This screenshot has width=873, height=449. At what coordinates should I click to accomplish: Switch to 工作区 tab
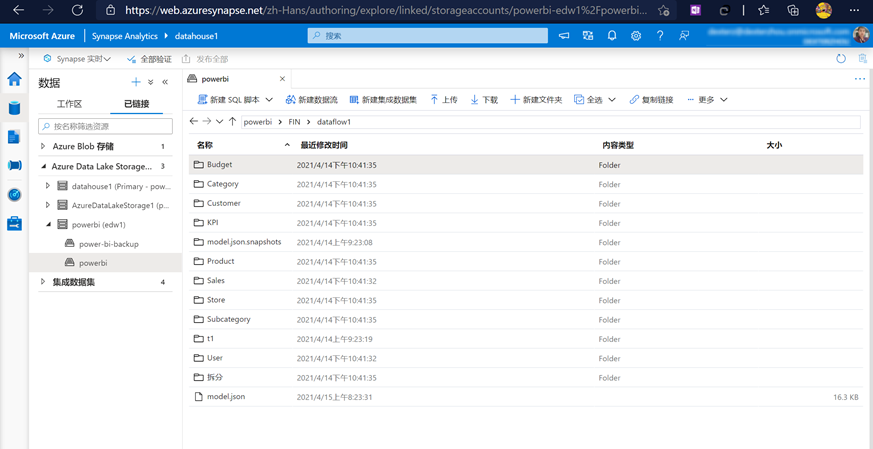click(x=70, y=104)
